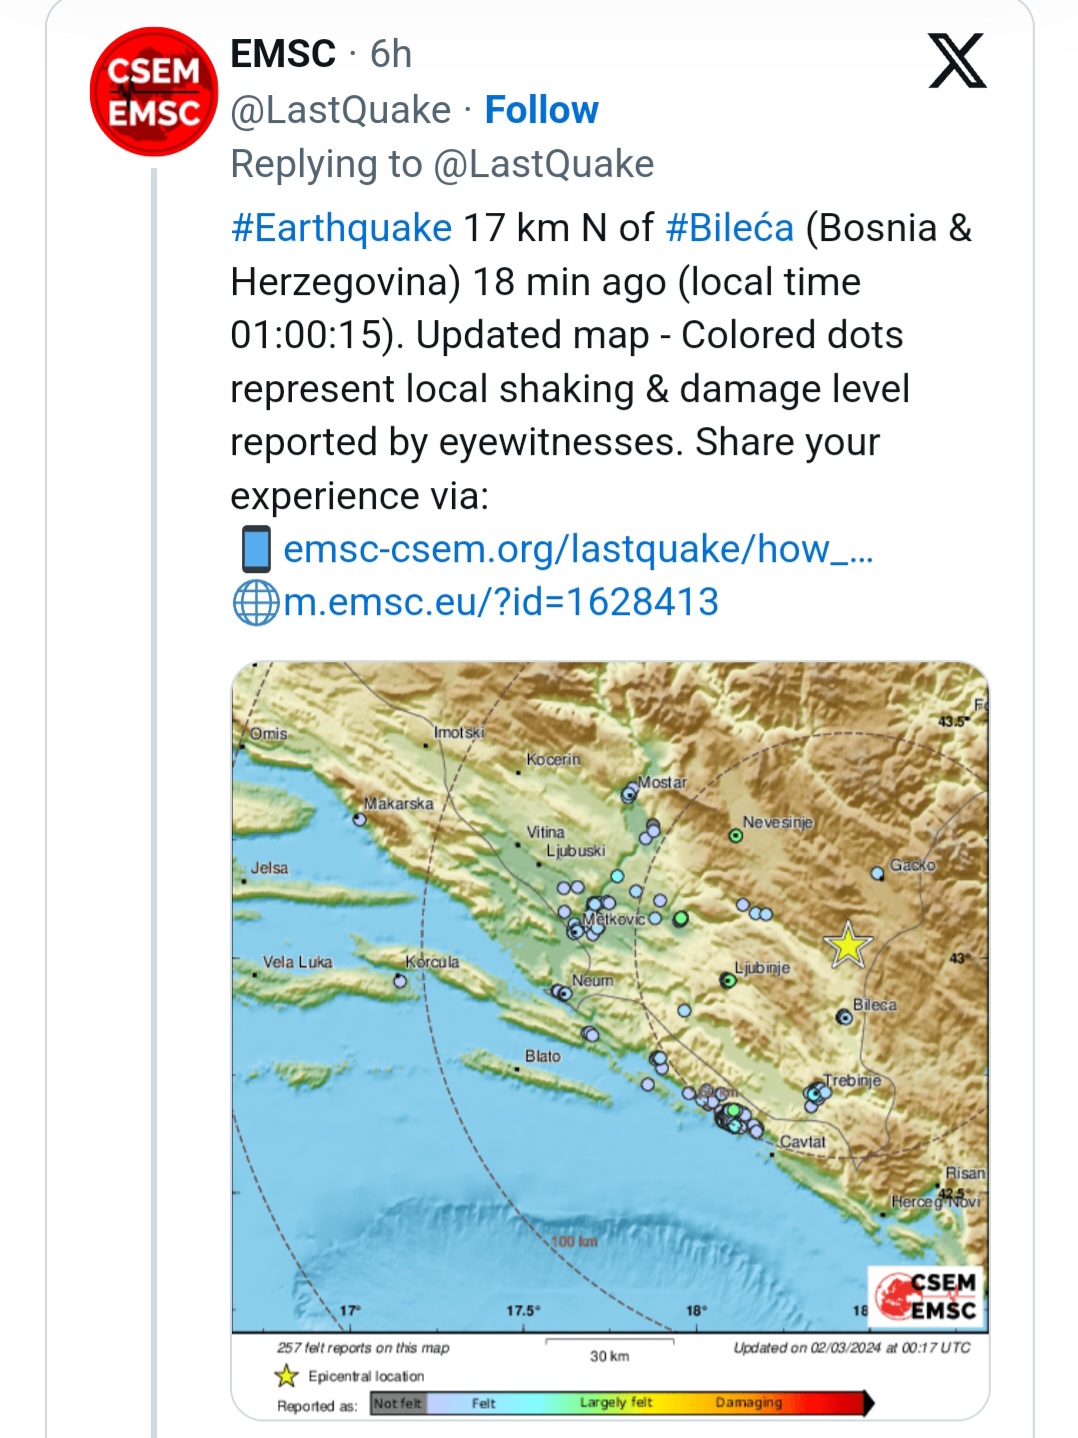The height and width of the screenshot is (1438, 1078).
Task: Click the Nevesinje green report dot
Action: point(736,835)
